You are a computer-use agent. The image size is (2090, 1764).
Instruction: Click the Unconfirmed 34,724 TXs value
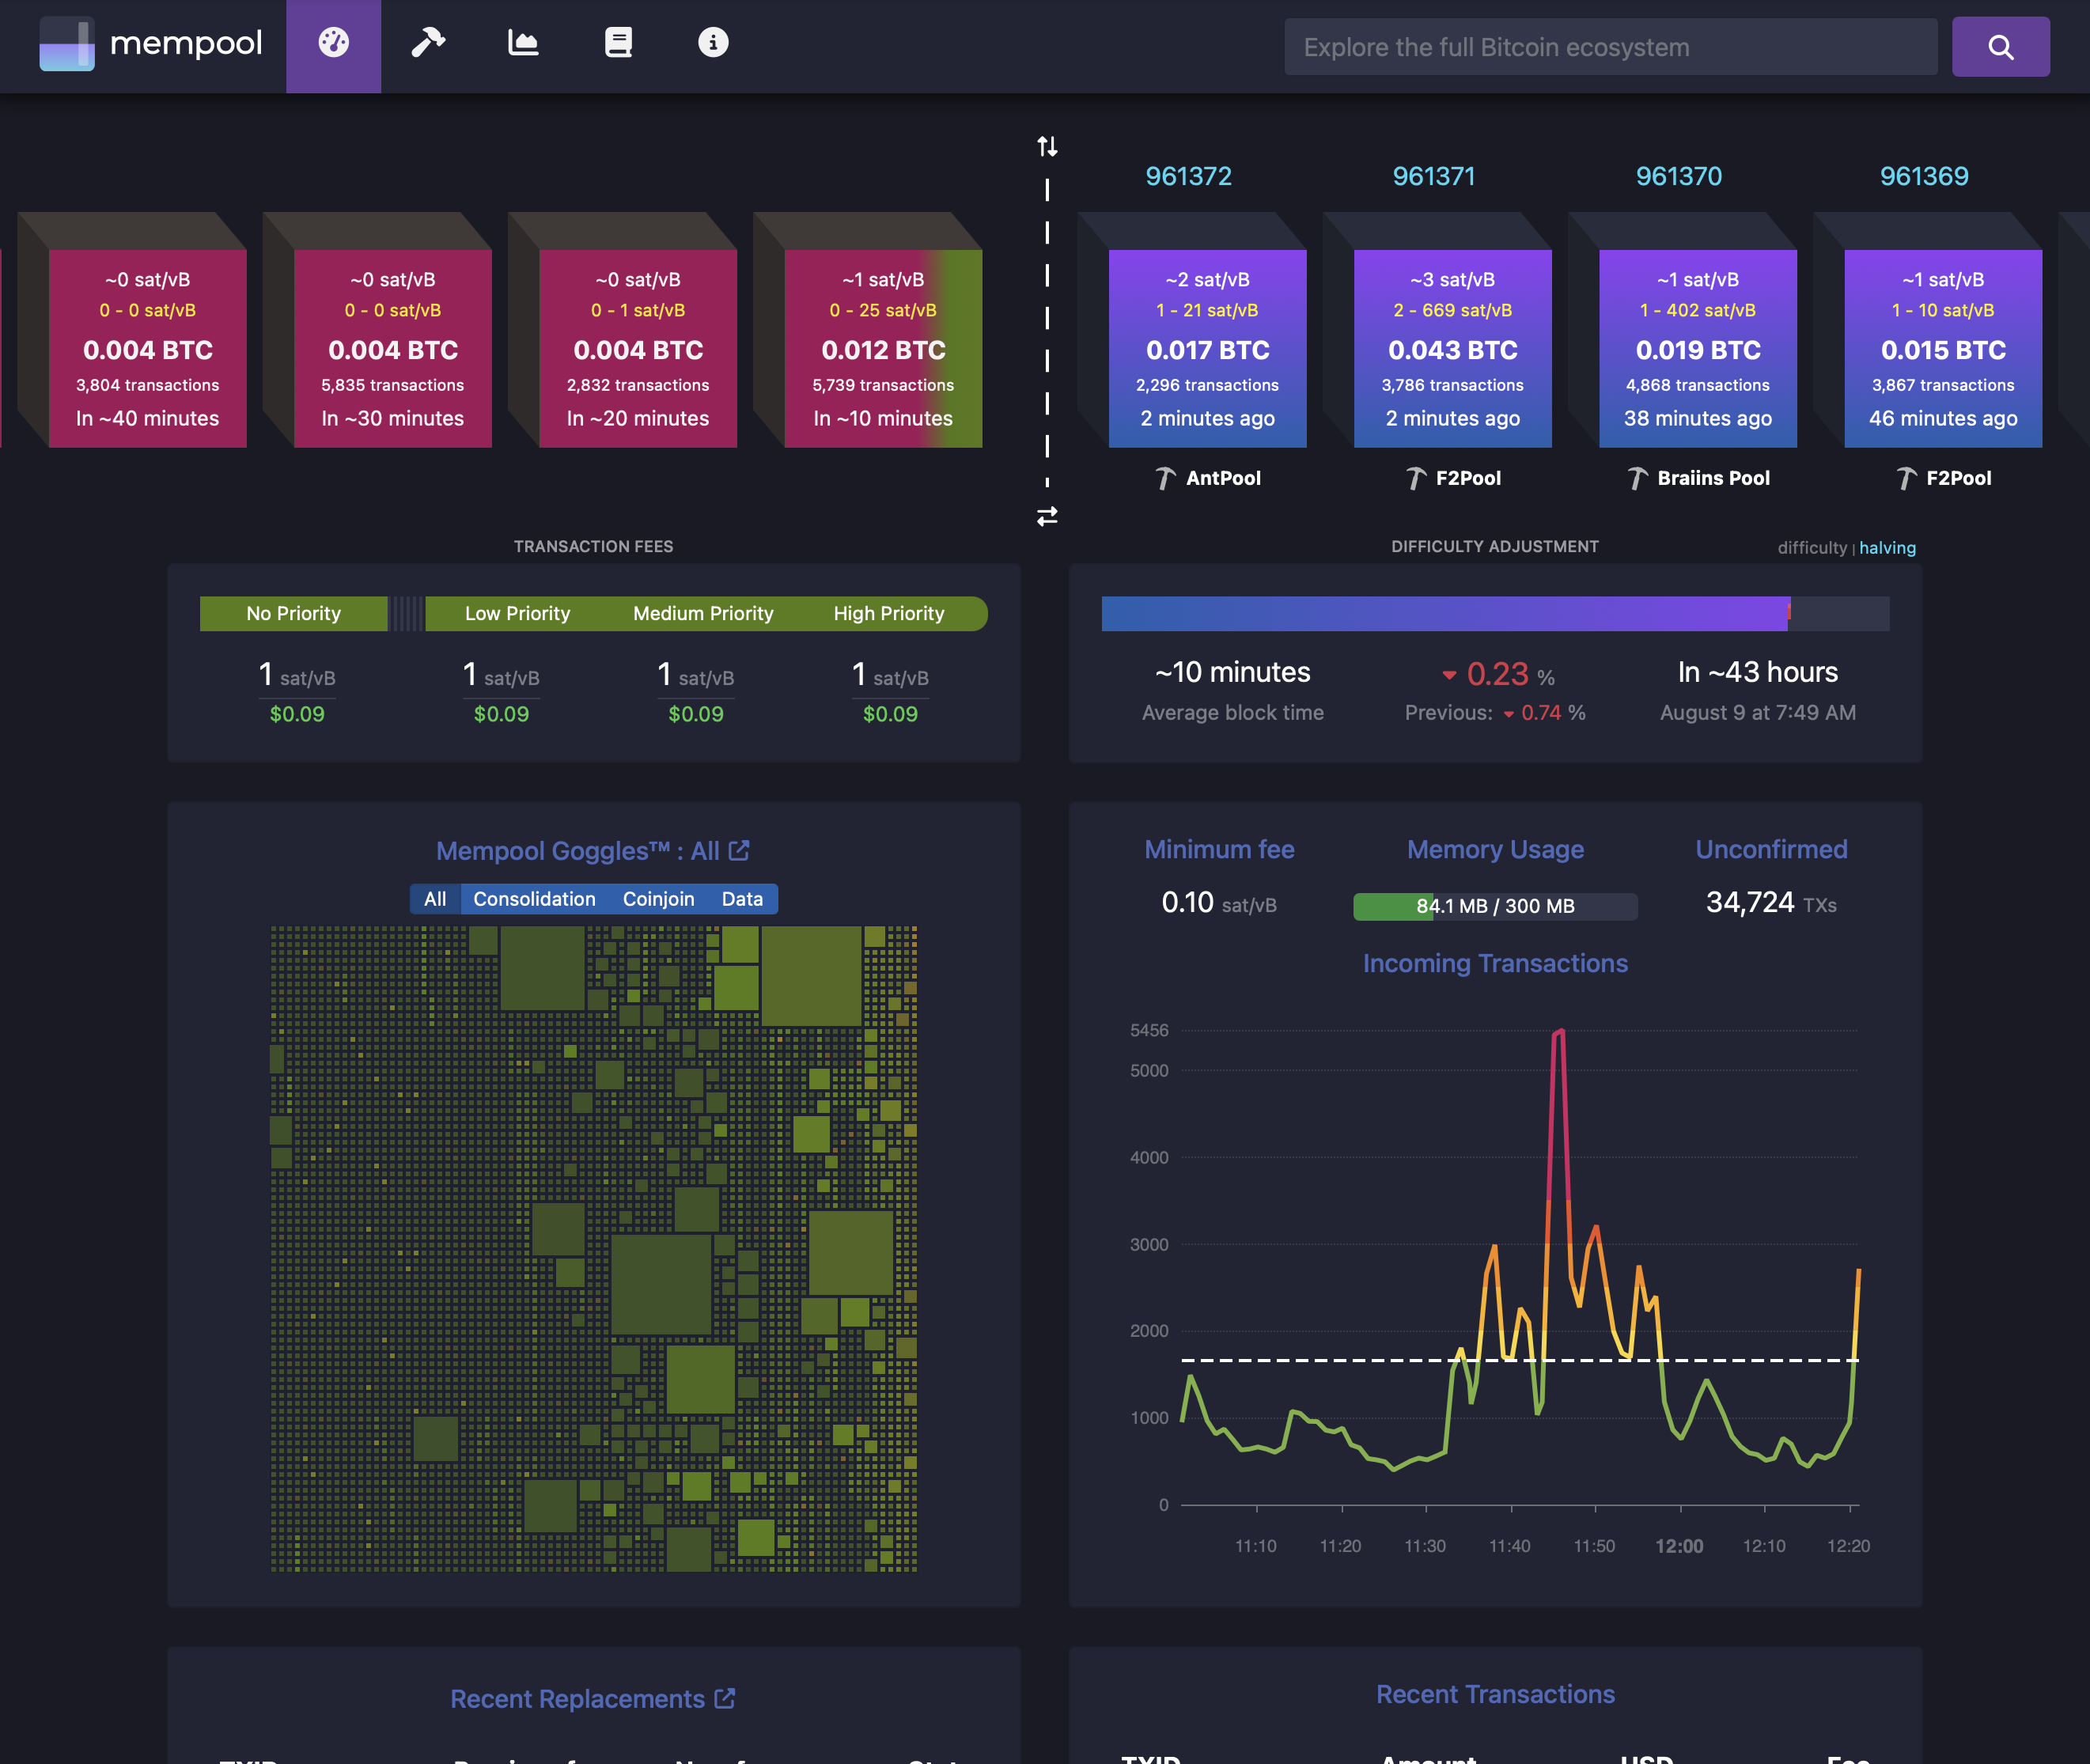(1771, 903)
